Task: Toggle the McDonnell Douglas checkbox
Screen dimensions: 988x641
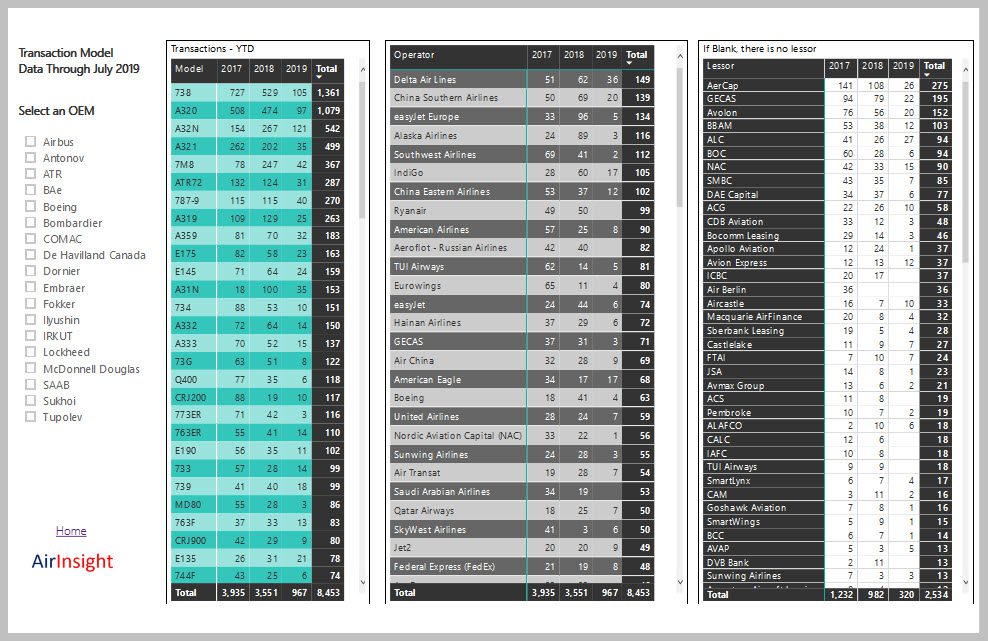Action: click(x=30, y=369)
